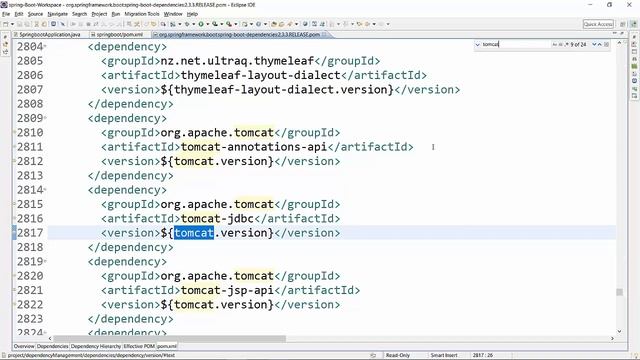This screenshot has height=360, width=640.
Task: Toggle whole word find option
Action: click(x=561, y=44)
